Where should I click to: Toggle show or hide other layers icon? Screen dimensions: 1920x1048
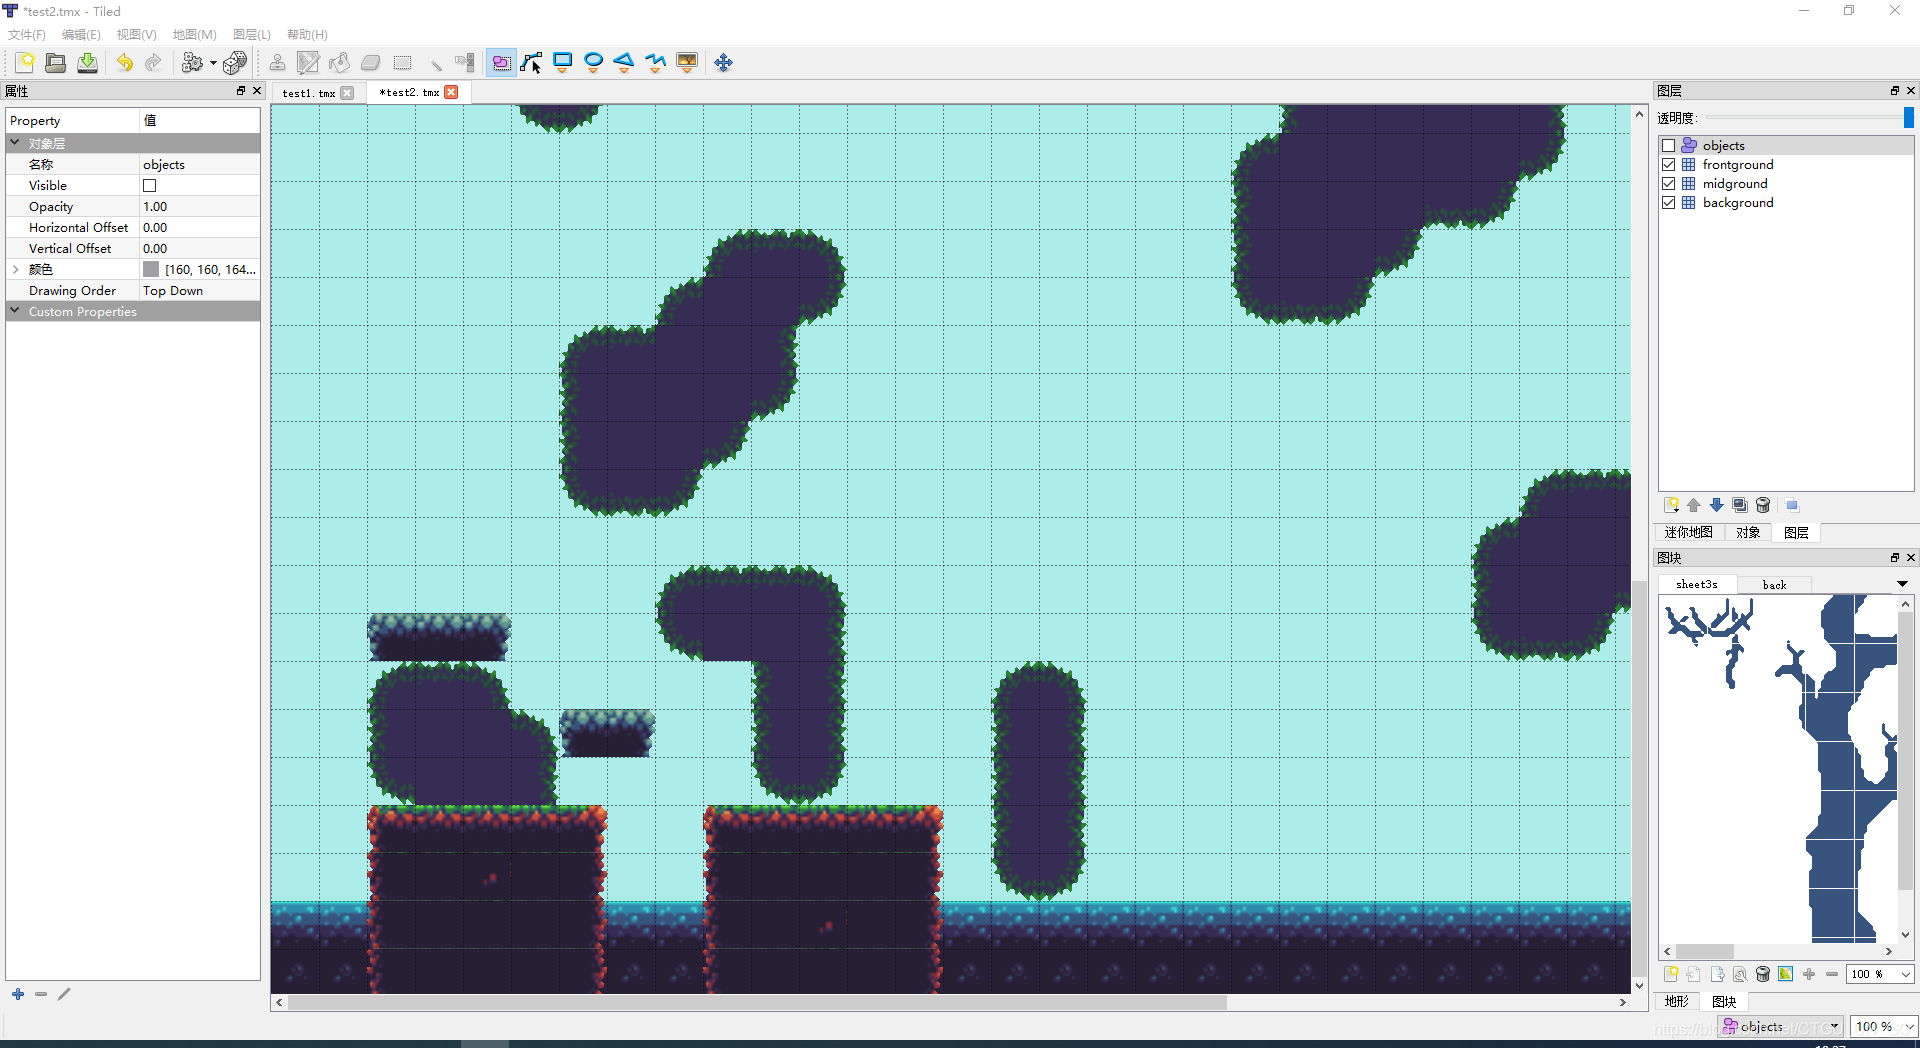[x=1792, y=505]
